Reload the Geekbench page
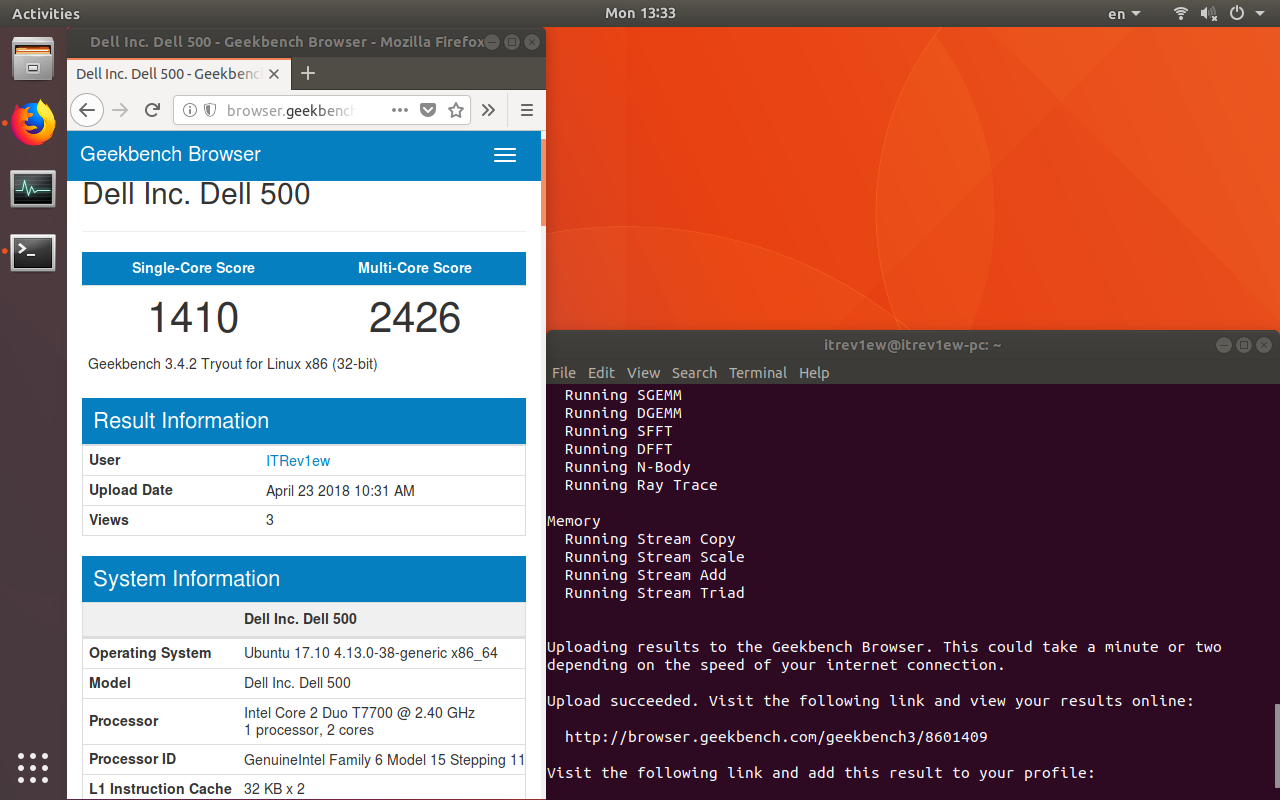Viewport: 1280px width, 800px height. [x=152, y=110]
